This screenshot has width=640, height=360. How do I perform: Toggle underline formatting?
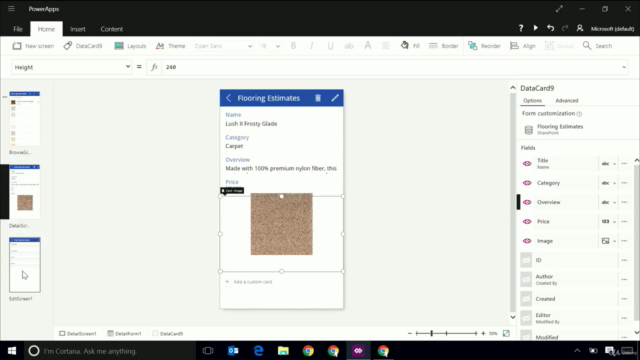pos(330,46)
